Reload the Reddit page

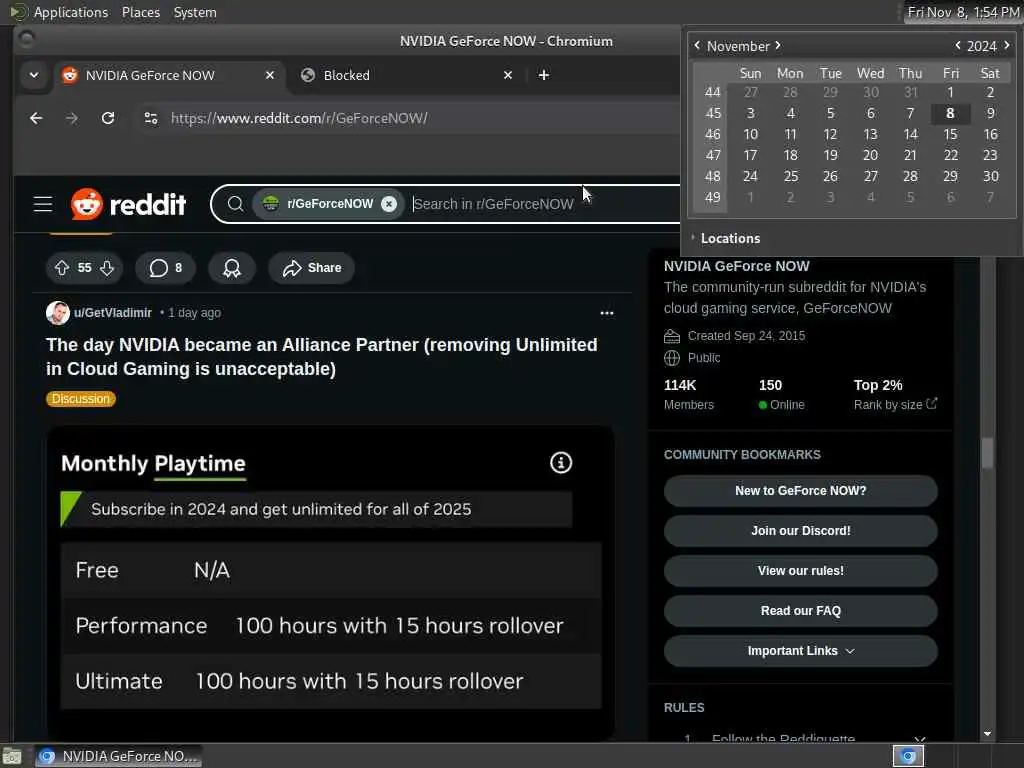(108, 118)
